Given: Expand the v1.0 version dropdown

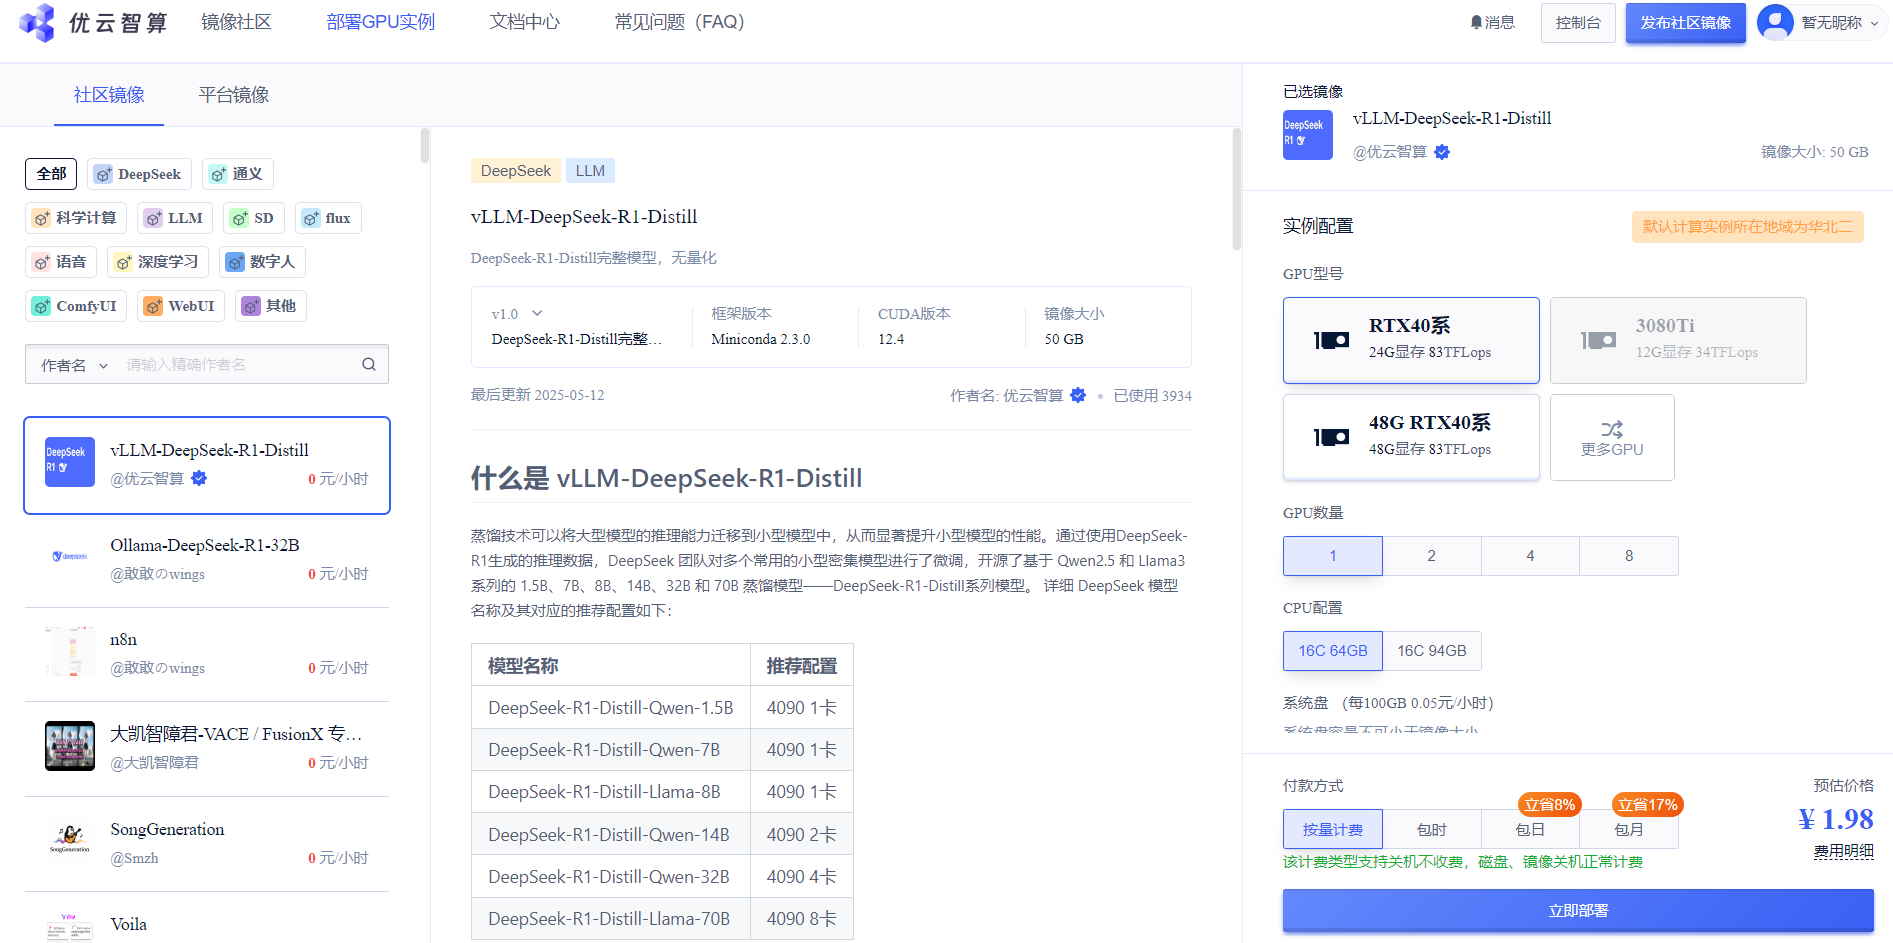Looking at the screenshot, I should tap(517, 314).
